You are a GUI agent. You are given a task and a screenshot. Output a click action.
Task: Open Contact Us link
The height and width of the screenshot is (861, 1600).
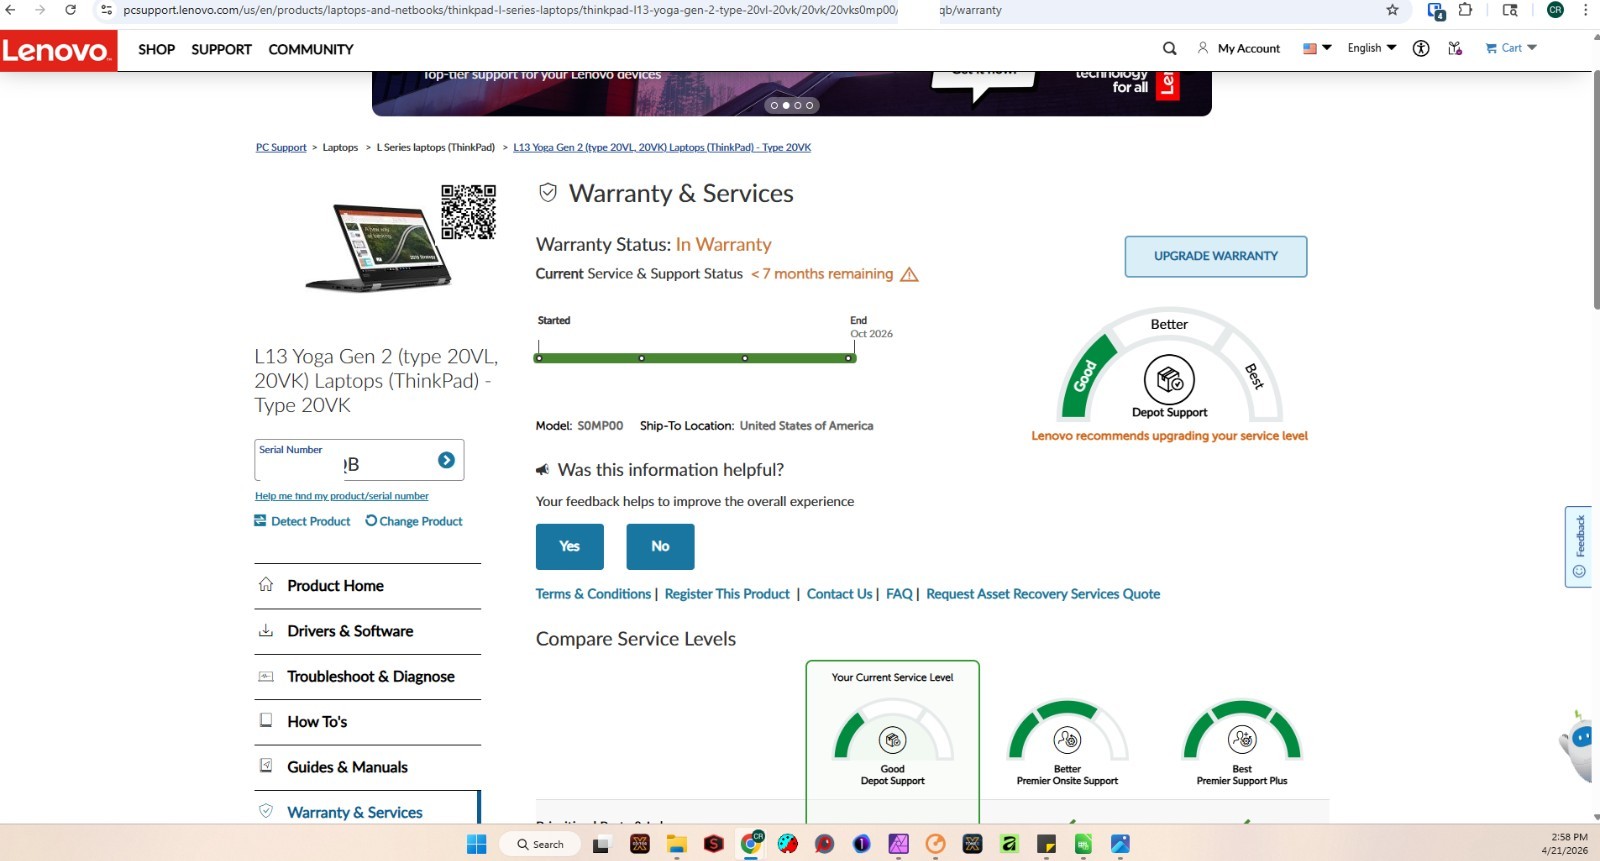click(x=839, y=594)
